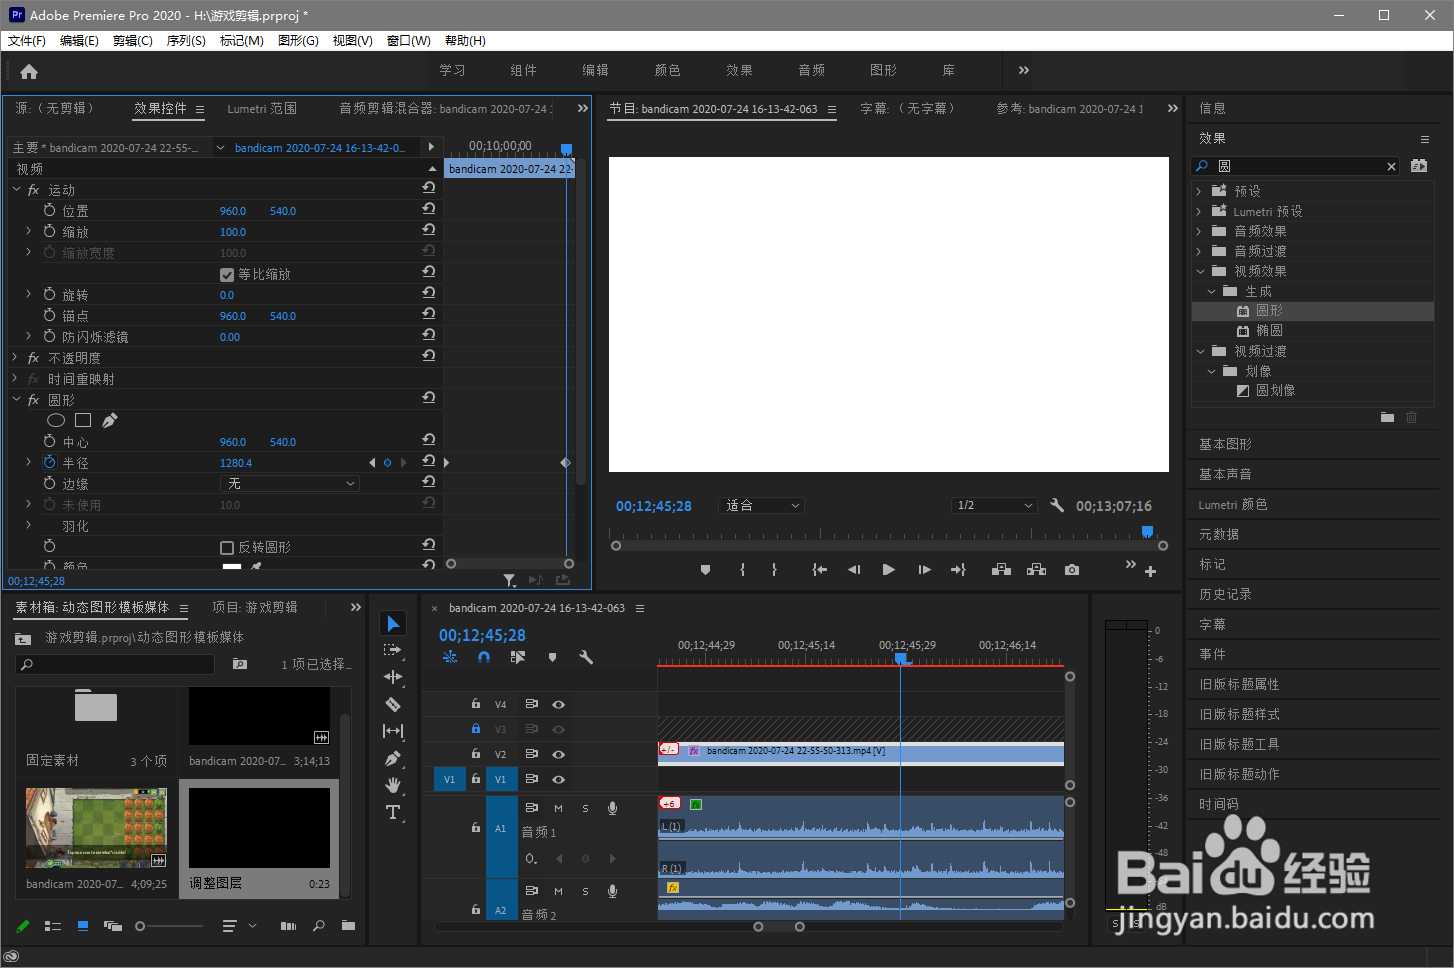Solo audio track A2
This screenshot has height=968, width=1454.
click(x=585, y=891)
